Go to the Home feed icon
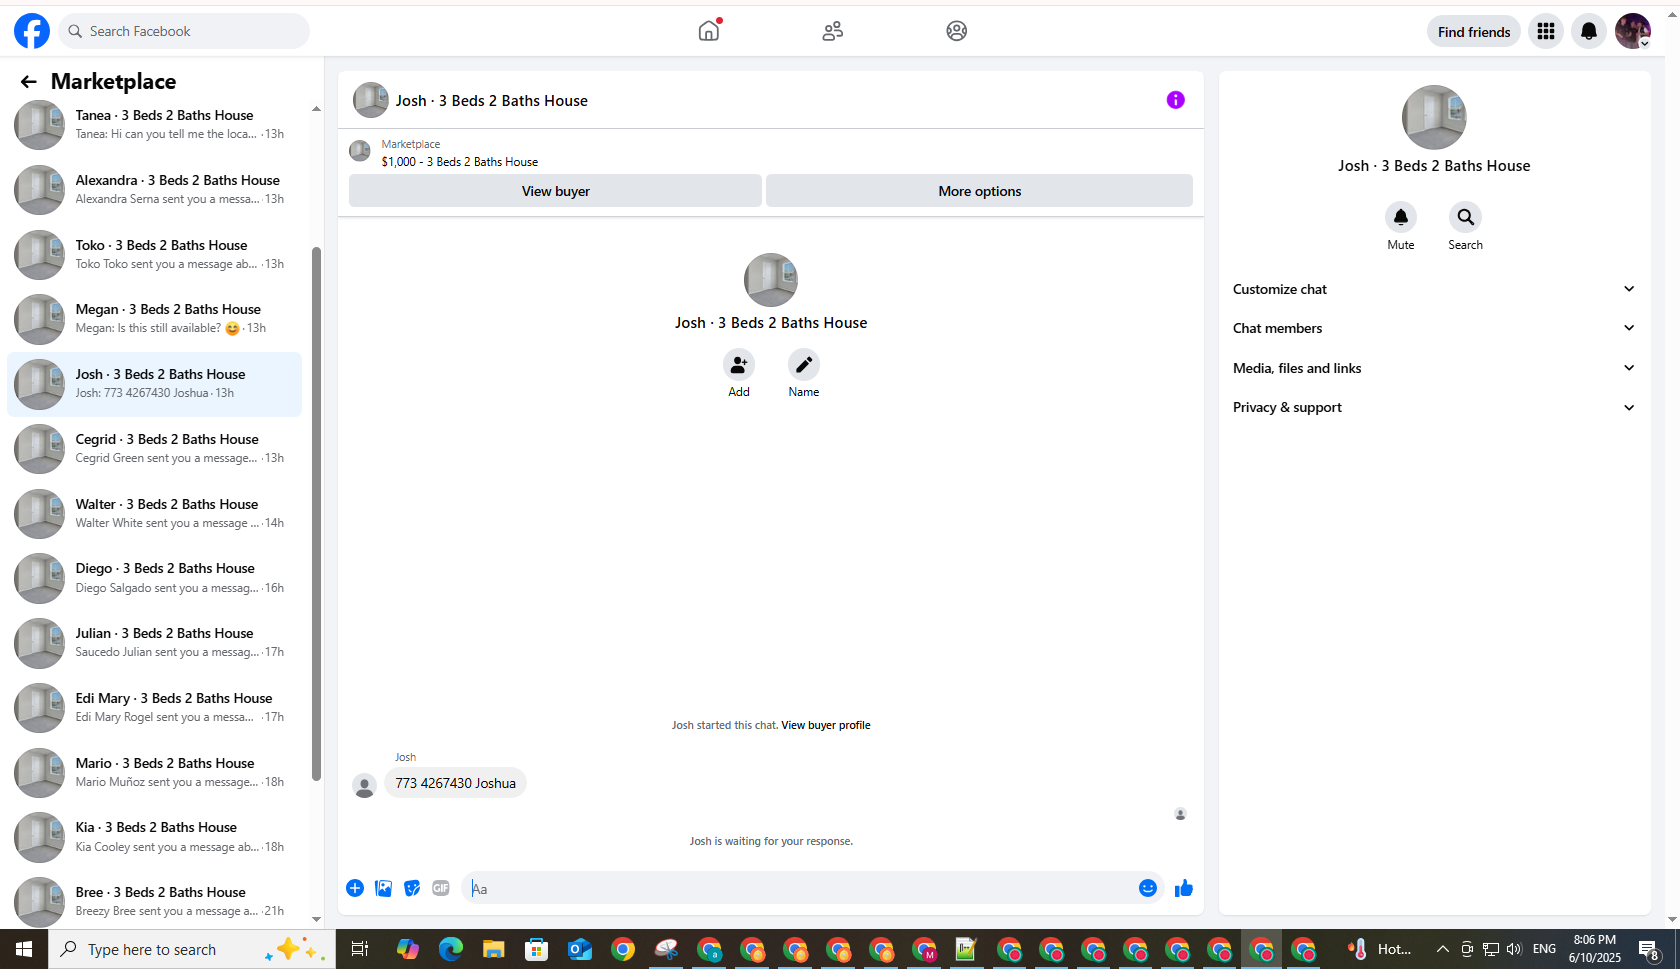The width and height of the screenshot is (1680, 969). click(709, 31)
